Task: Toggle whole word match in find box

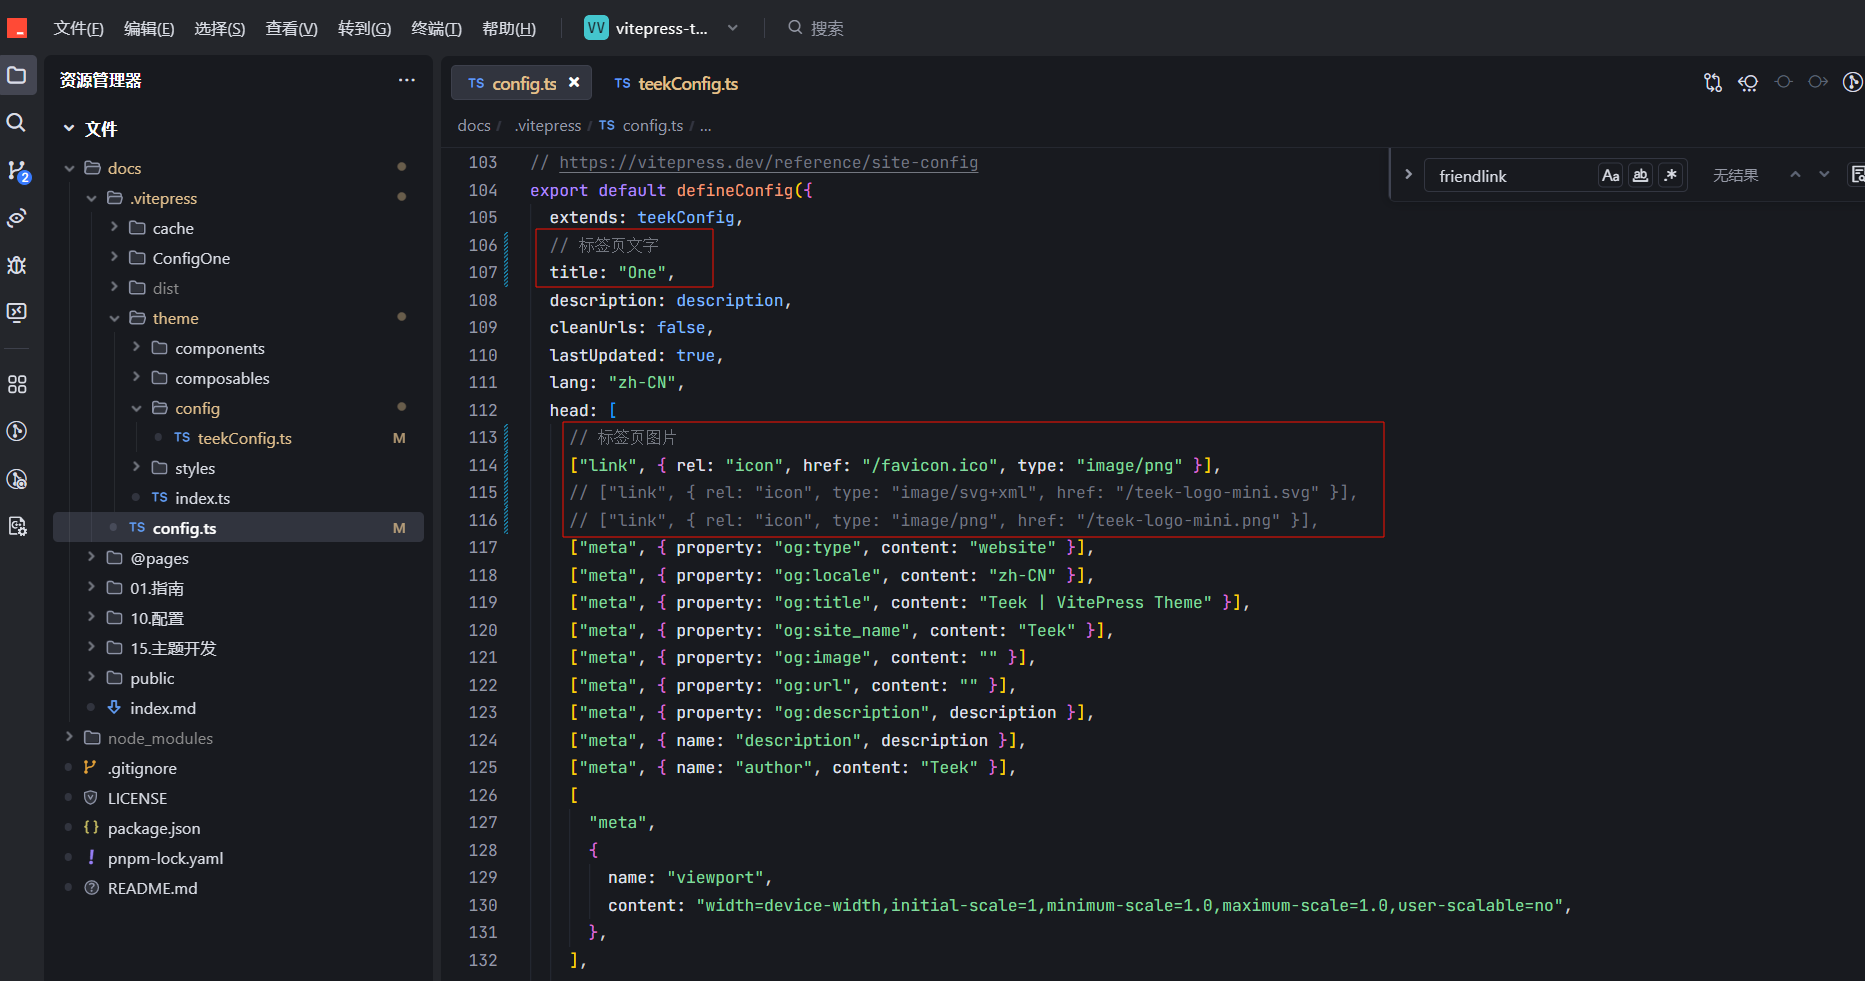Action: (x=1640, y=175)
